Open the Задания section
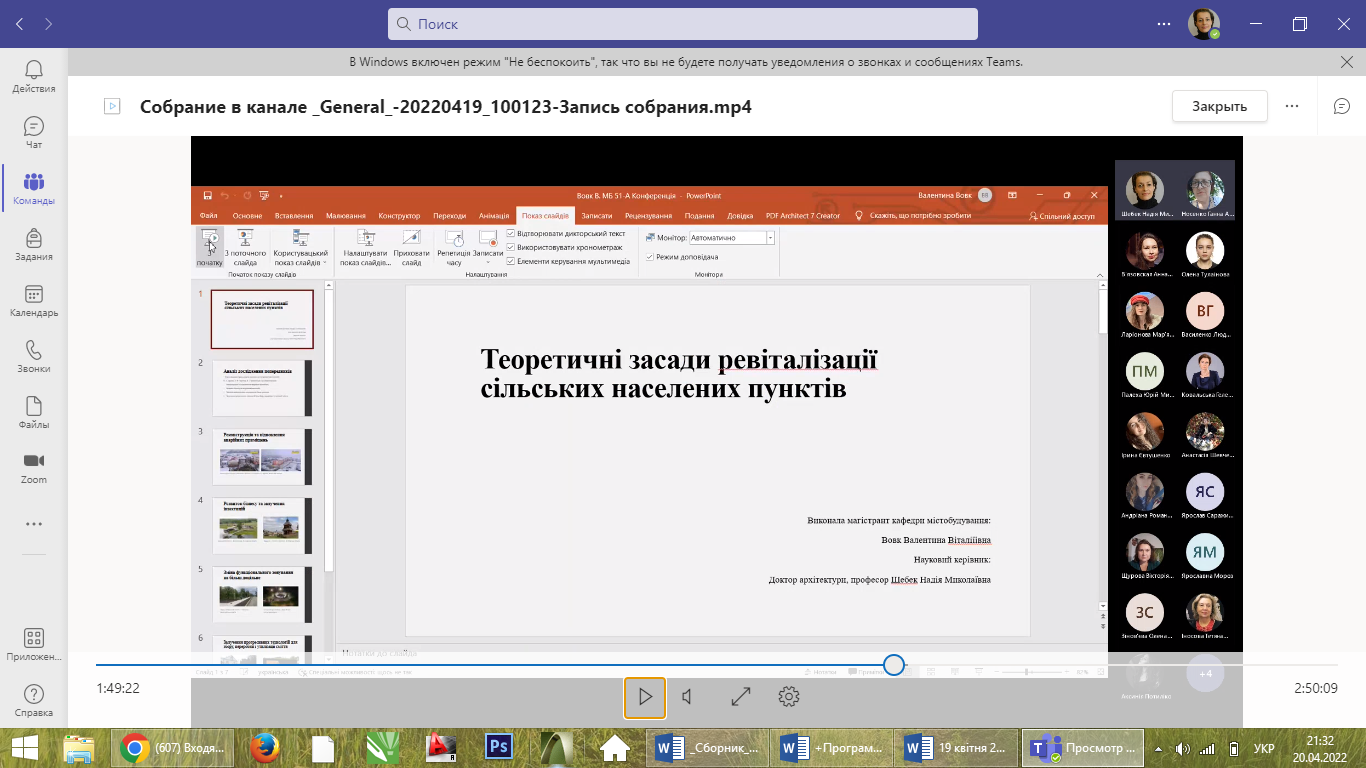 tap(33, 244)
